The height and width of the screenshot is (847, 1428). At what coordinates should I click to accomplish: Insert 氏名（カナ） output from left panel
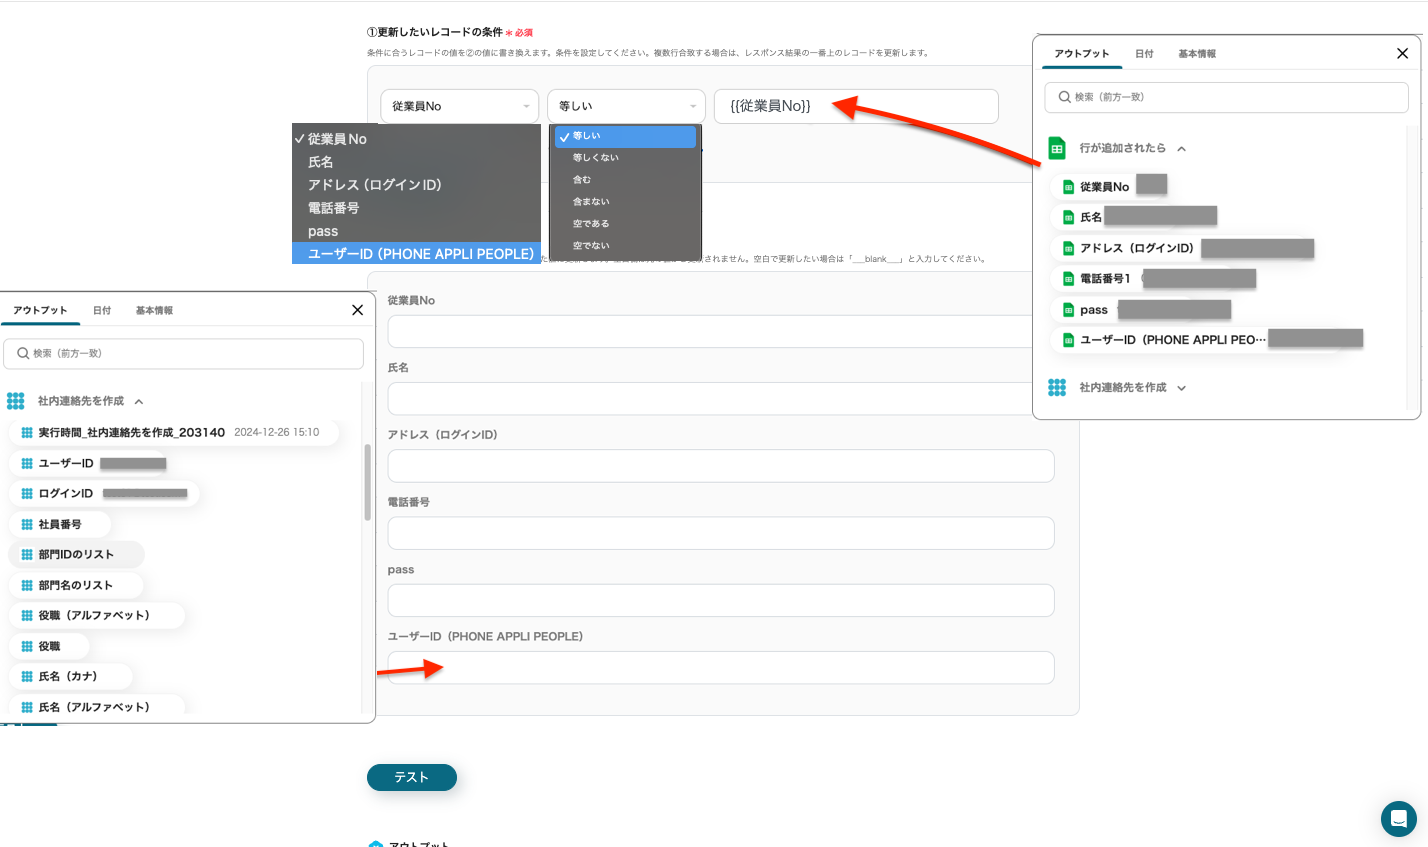[x=70, y=677]
